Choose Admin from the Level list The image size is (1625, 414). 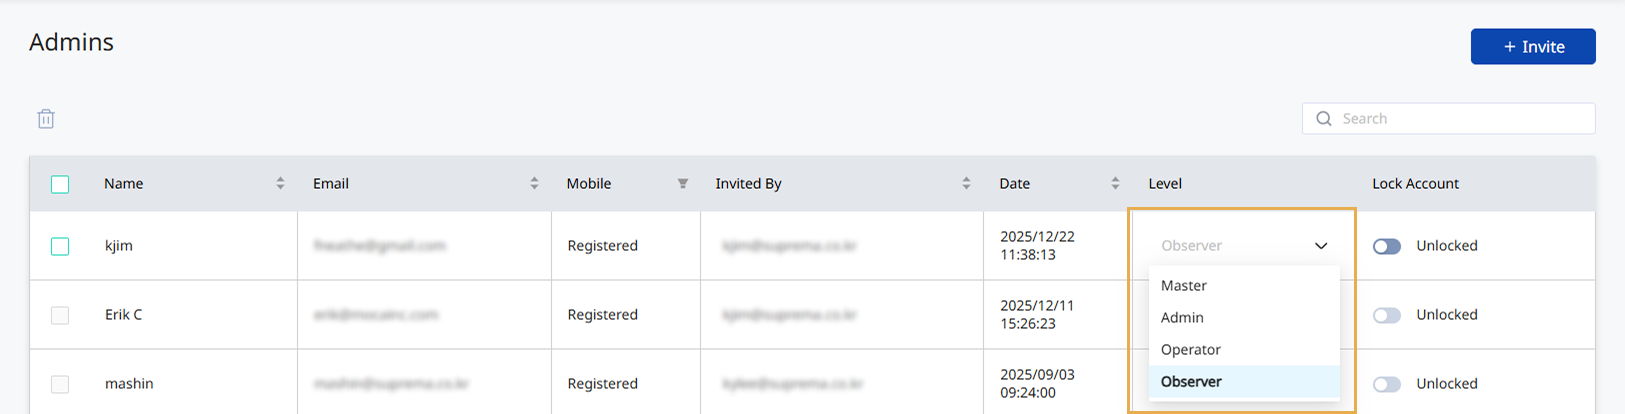coord(1182,318)
